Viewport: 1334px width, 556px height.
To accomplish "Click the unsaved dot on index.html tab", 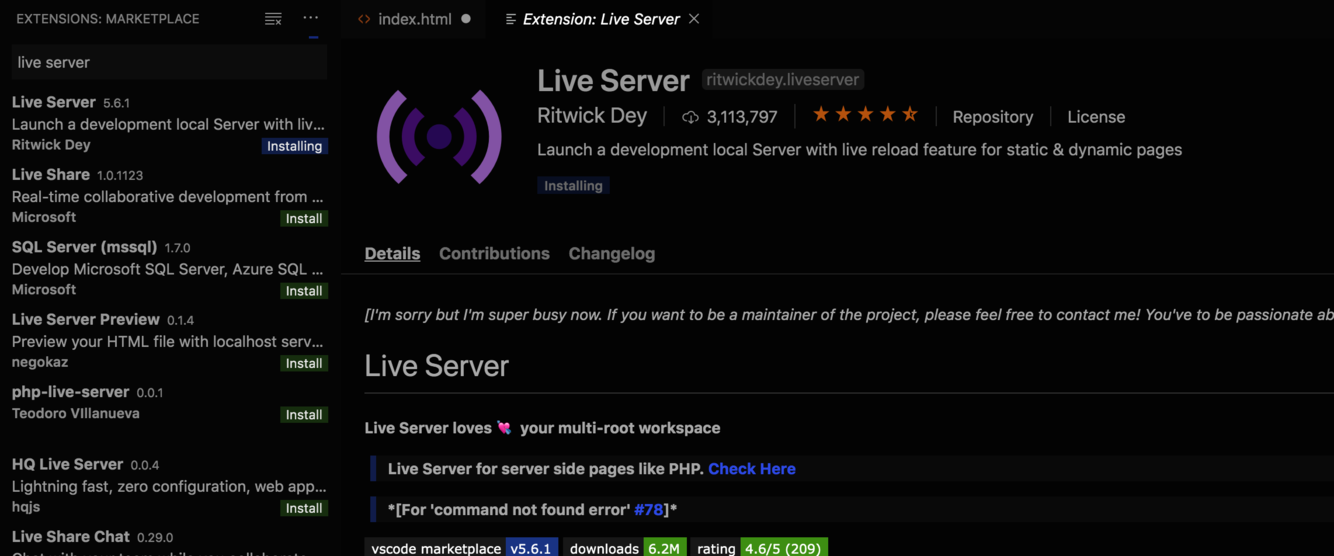I will [466, 19].
